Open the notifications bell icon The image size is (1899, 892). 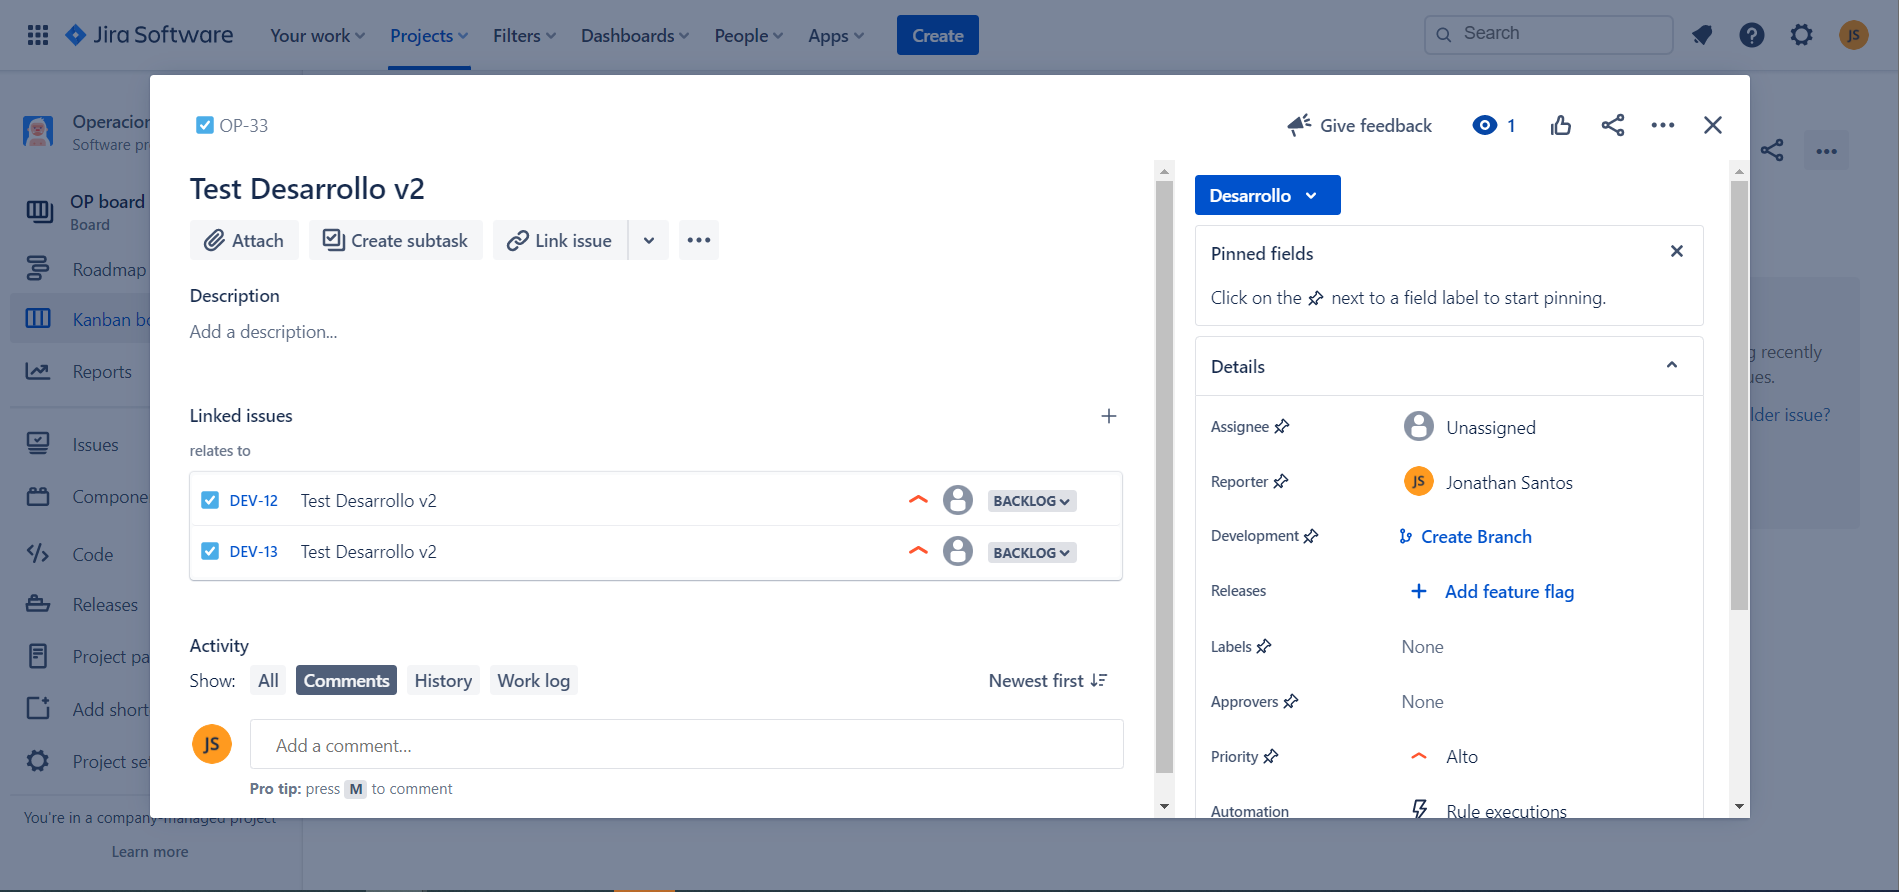(1702, 35)
